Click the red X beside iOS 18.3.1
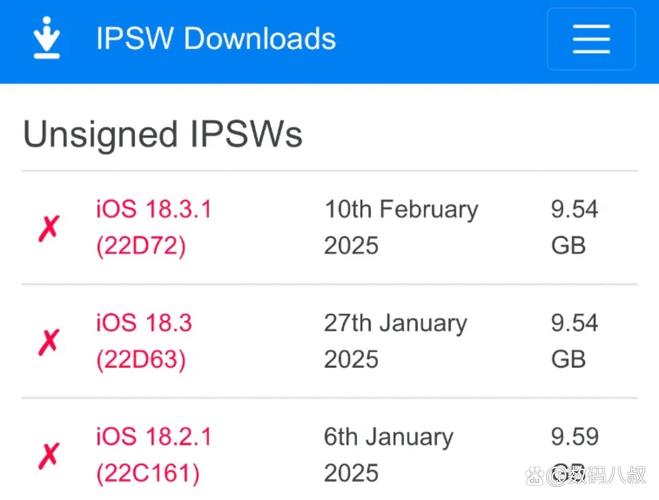Screen dimensions: 659x500 pos(48,229)
